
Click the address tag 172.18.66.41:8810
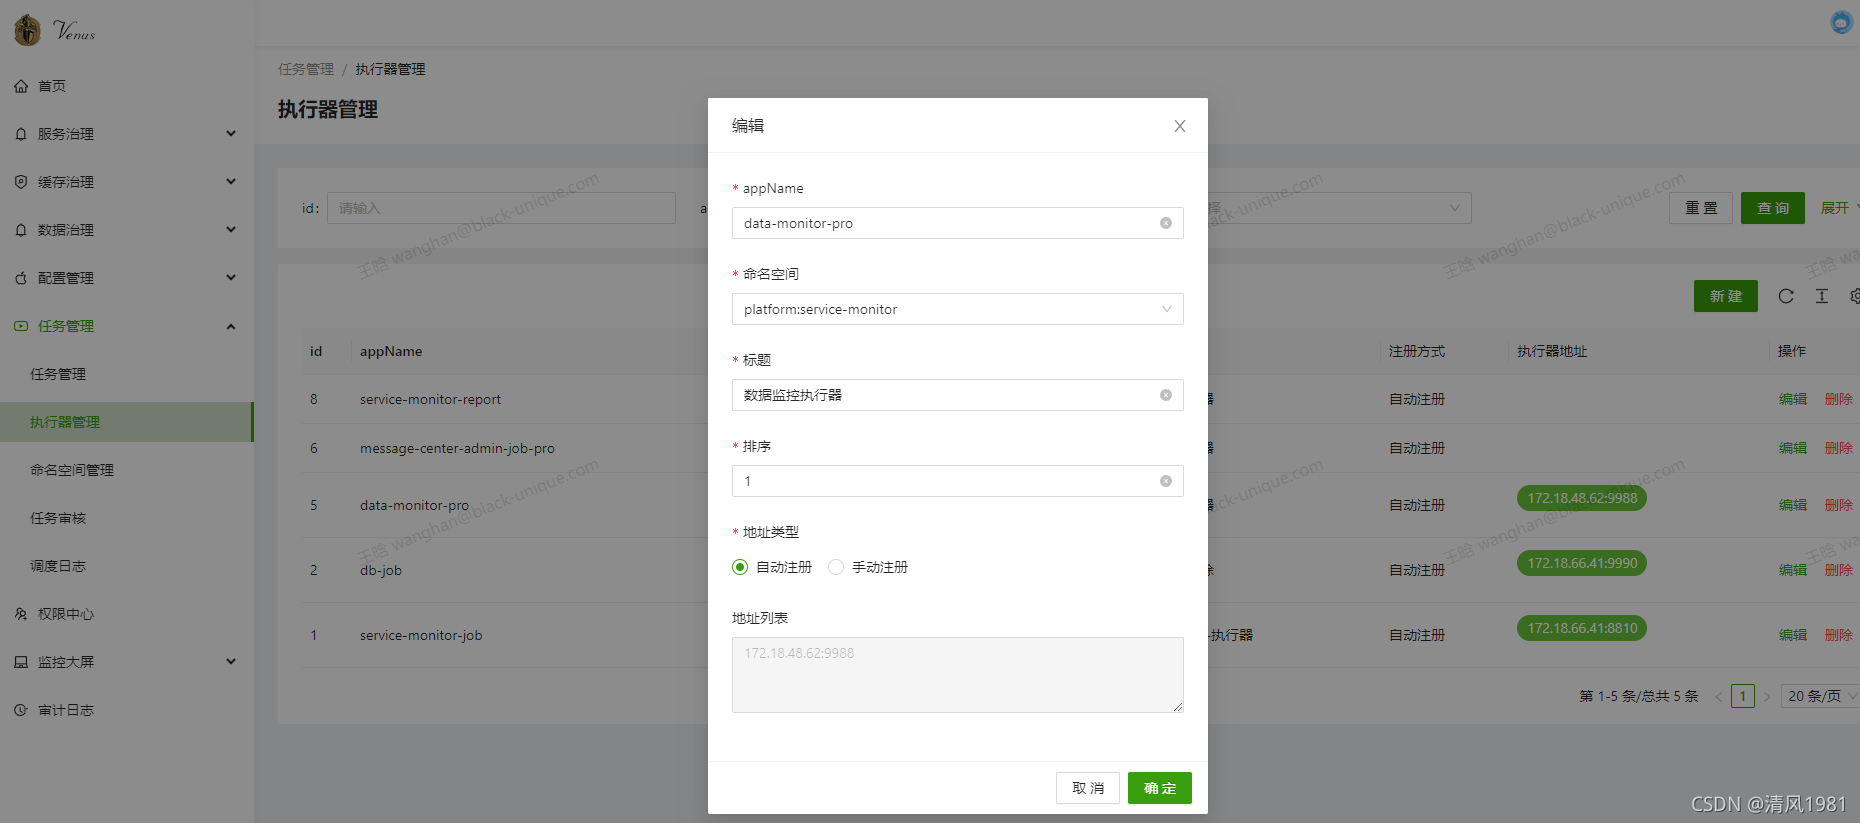coord(1582,628)
